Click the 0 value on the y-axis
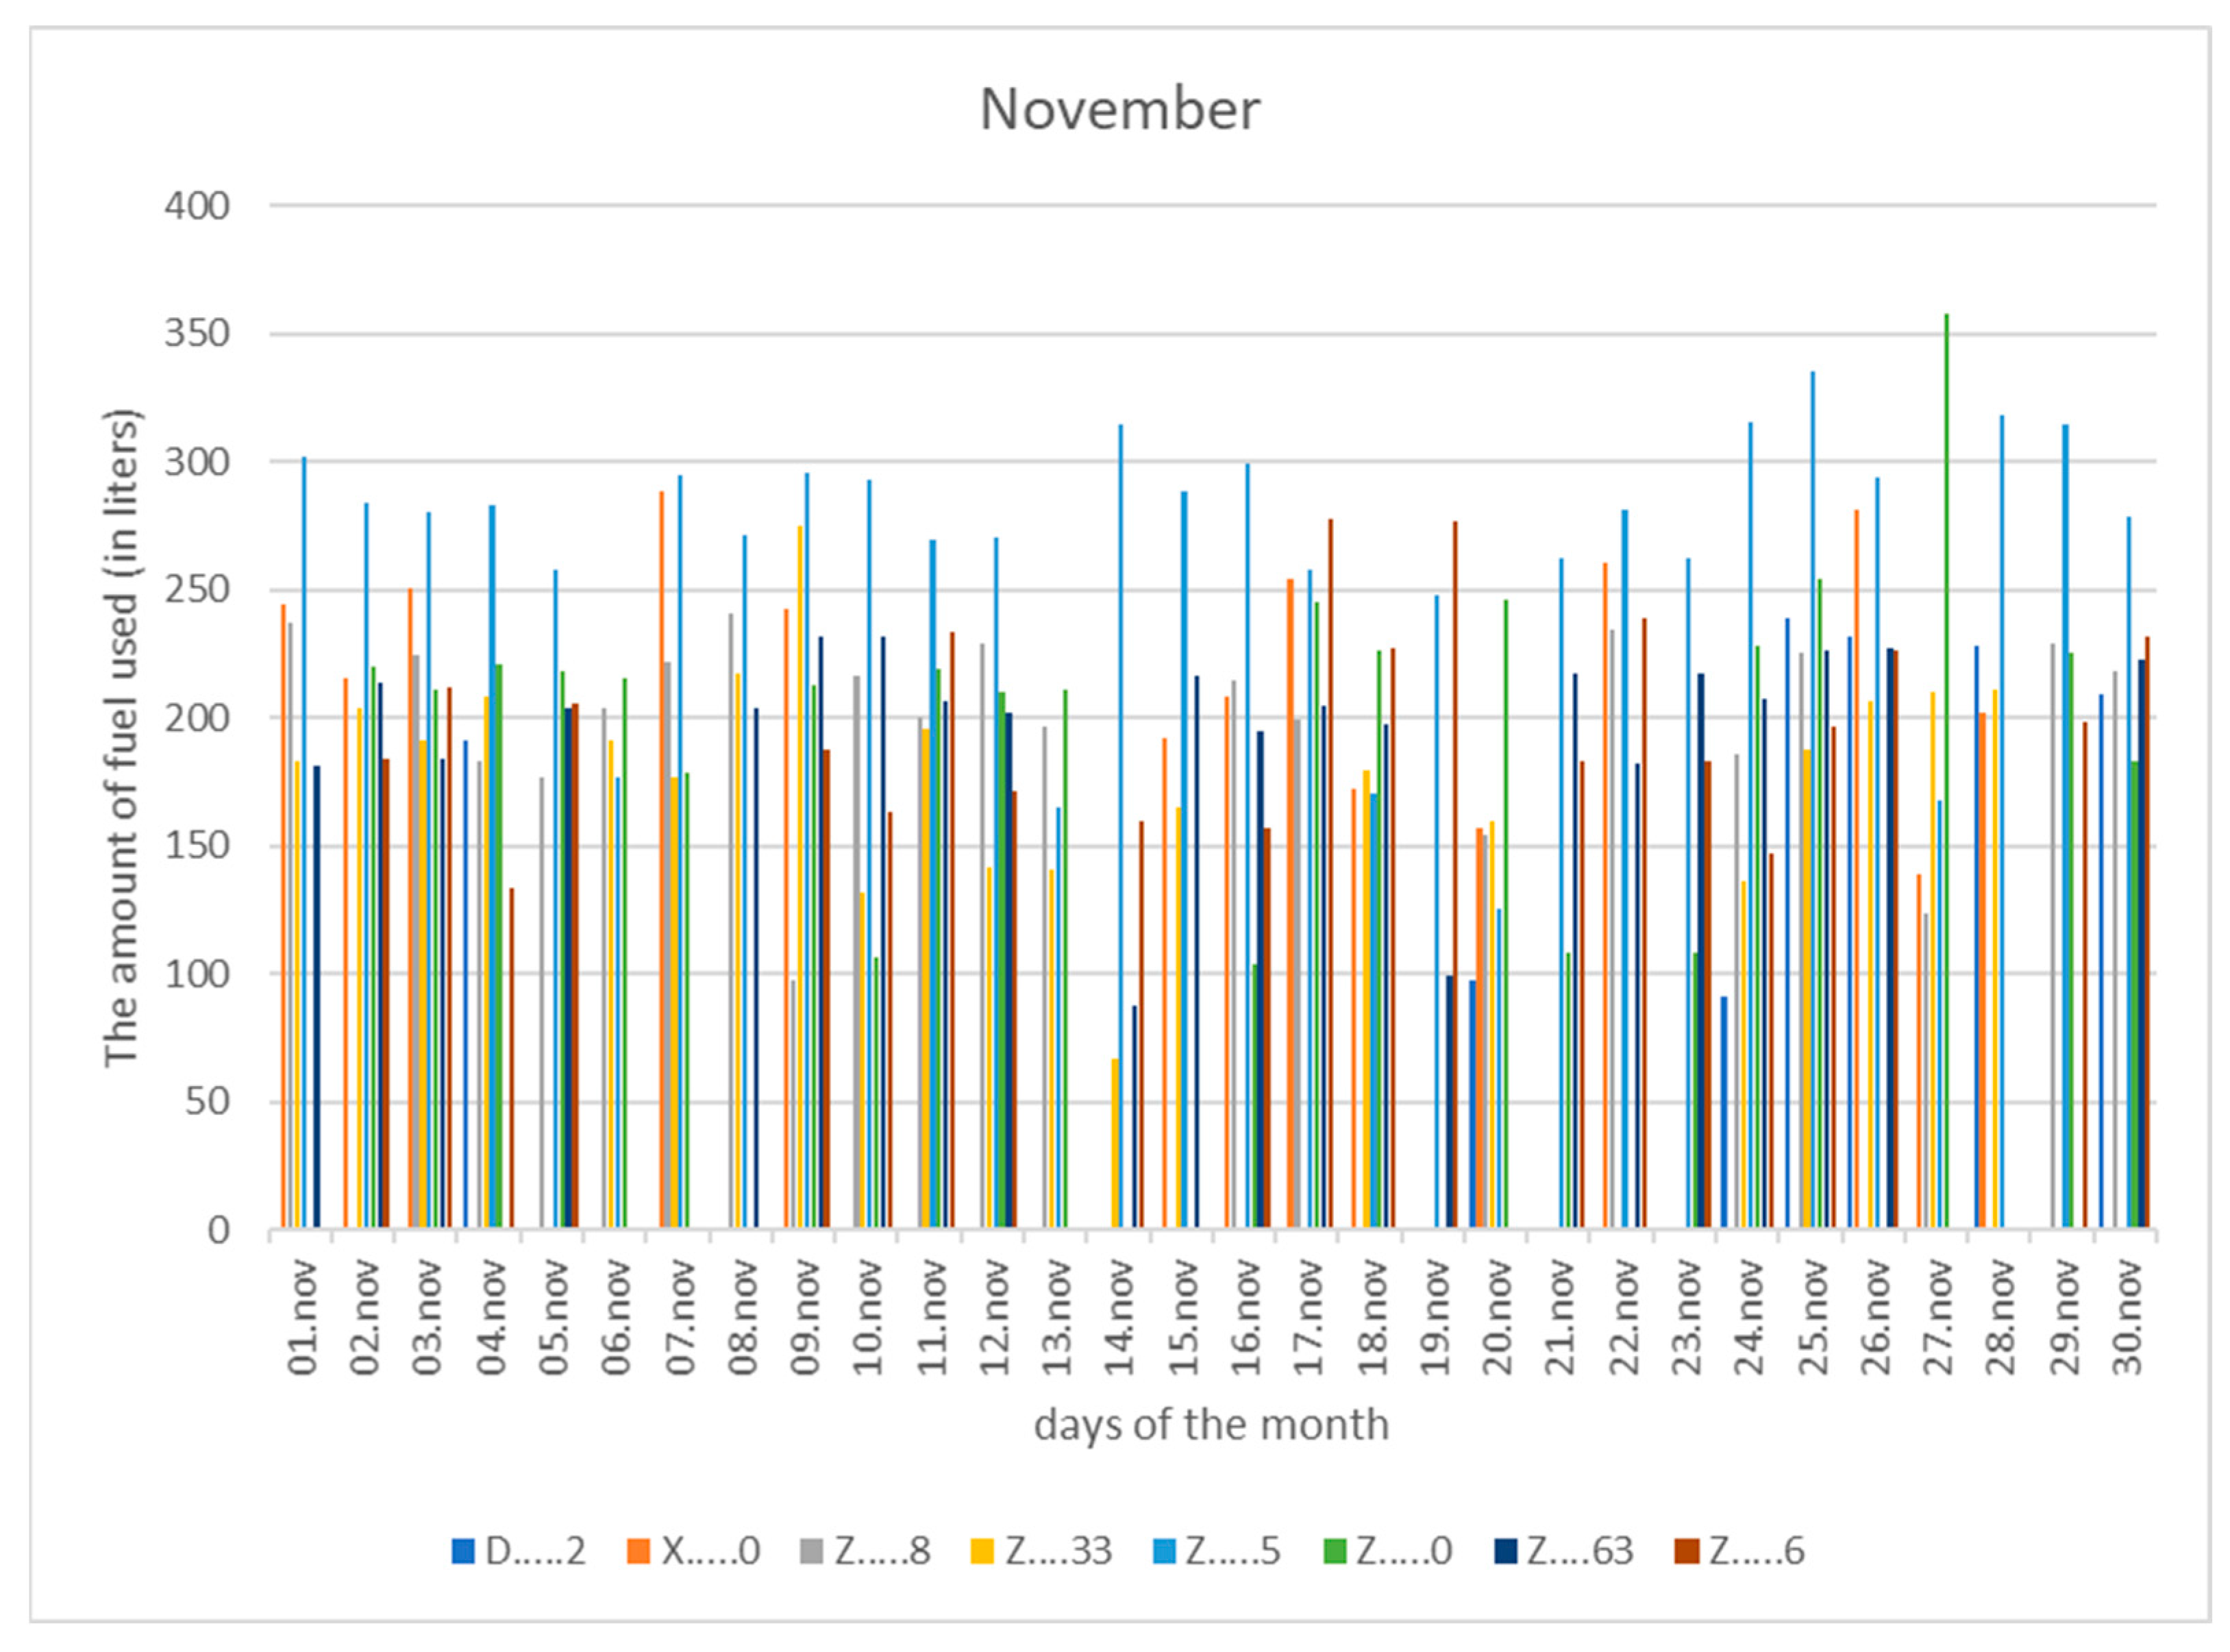Image resolution: width=2230 pixels, height=1652 pixels. click(x=218, y=1230)
